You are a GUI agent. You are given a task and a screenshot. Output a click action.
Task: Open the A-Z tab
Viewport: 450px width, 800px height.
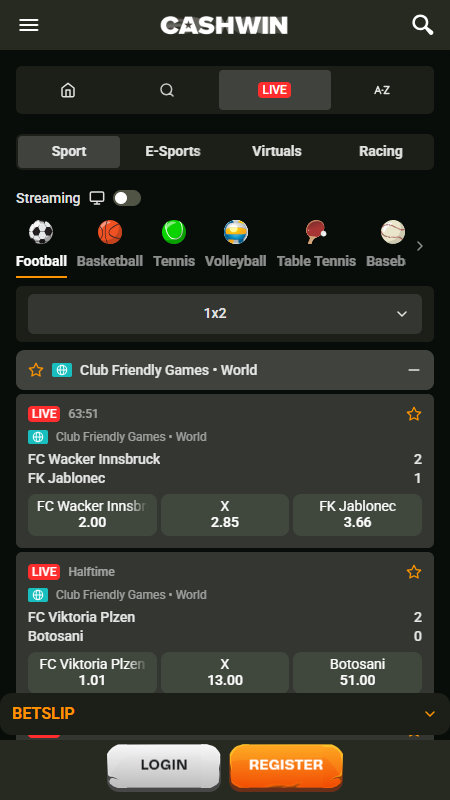[382, 90]
